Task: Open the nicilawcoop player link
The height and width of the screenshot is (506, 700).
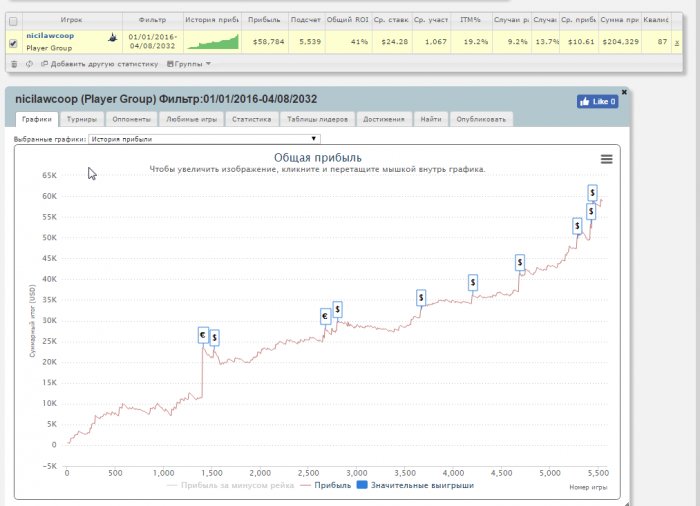Action: pos(50,35)
